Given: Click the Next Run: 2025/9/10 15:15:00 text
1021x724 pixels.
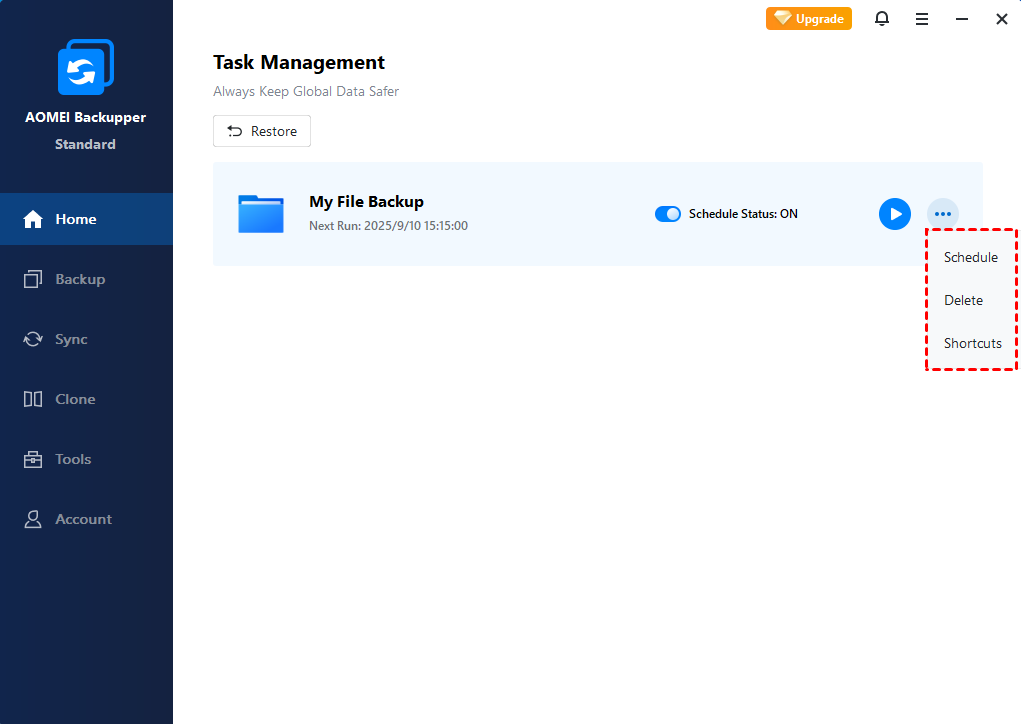Looking at the screenshot, I should [388, 226].
